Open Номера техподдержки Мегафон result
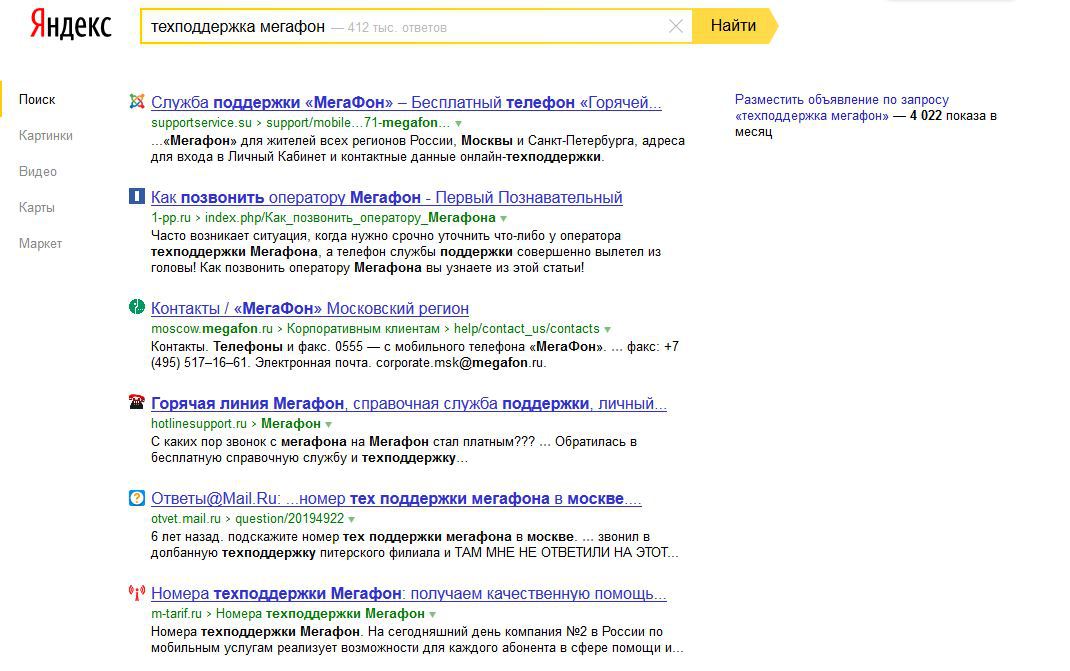The height and width of the screenshot is (671, 1070). 409,593
